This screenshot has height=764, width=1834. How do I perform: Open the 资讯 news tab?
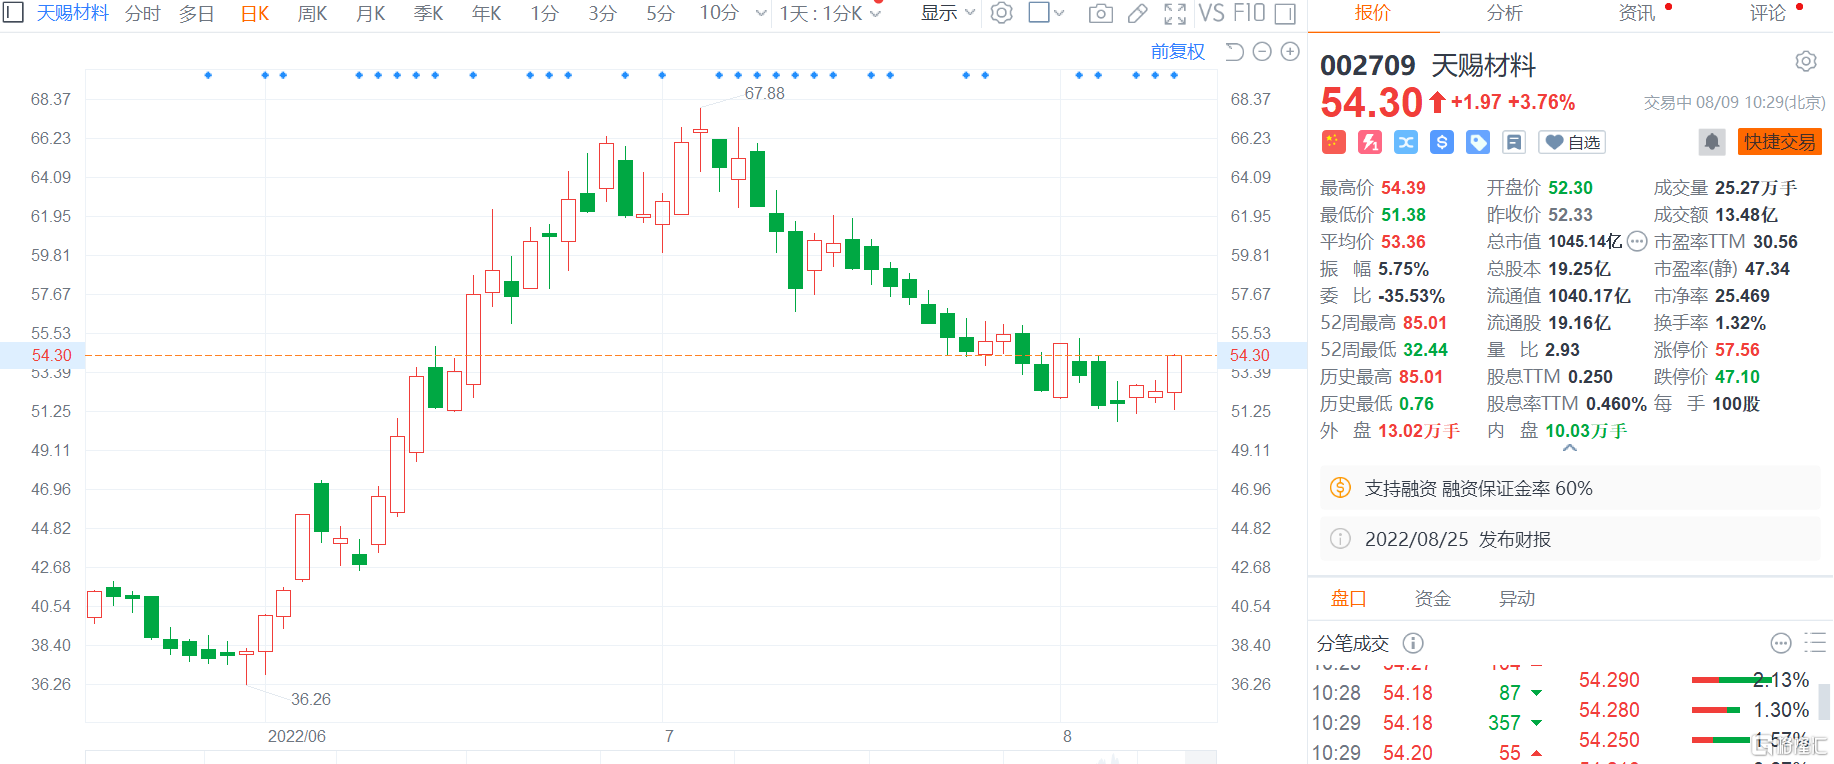tap(1637, 13)
